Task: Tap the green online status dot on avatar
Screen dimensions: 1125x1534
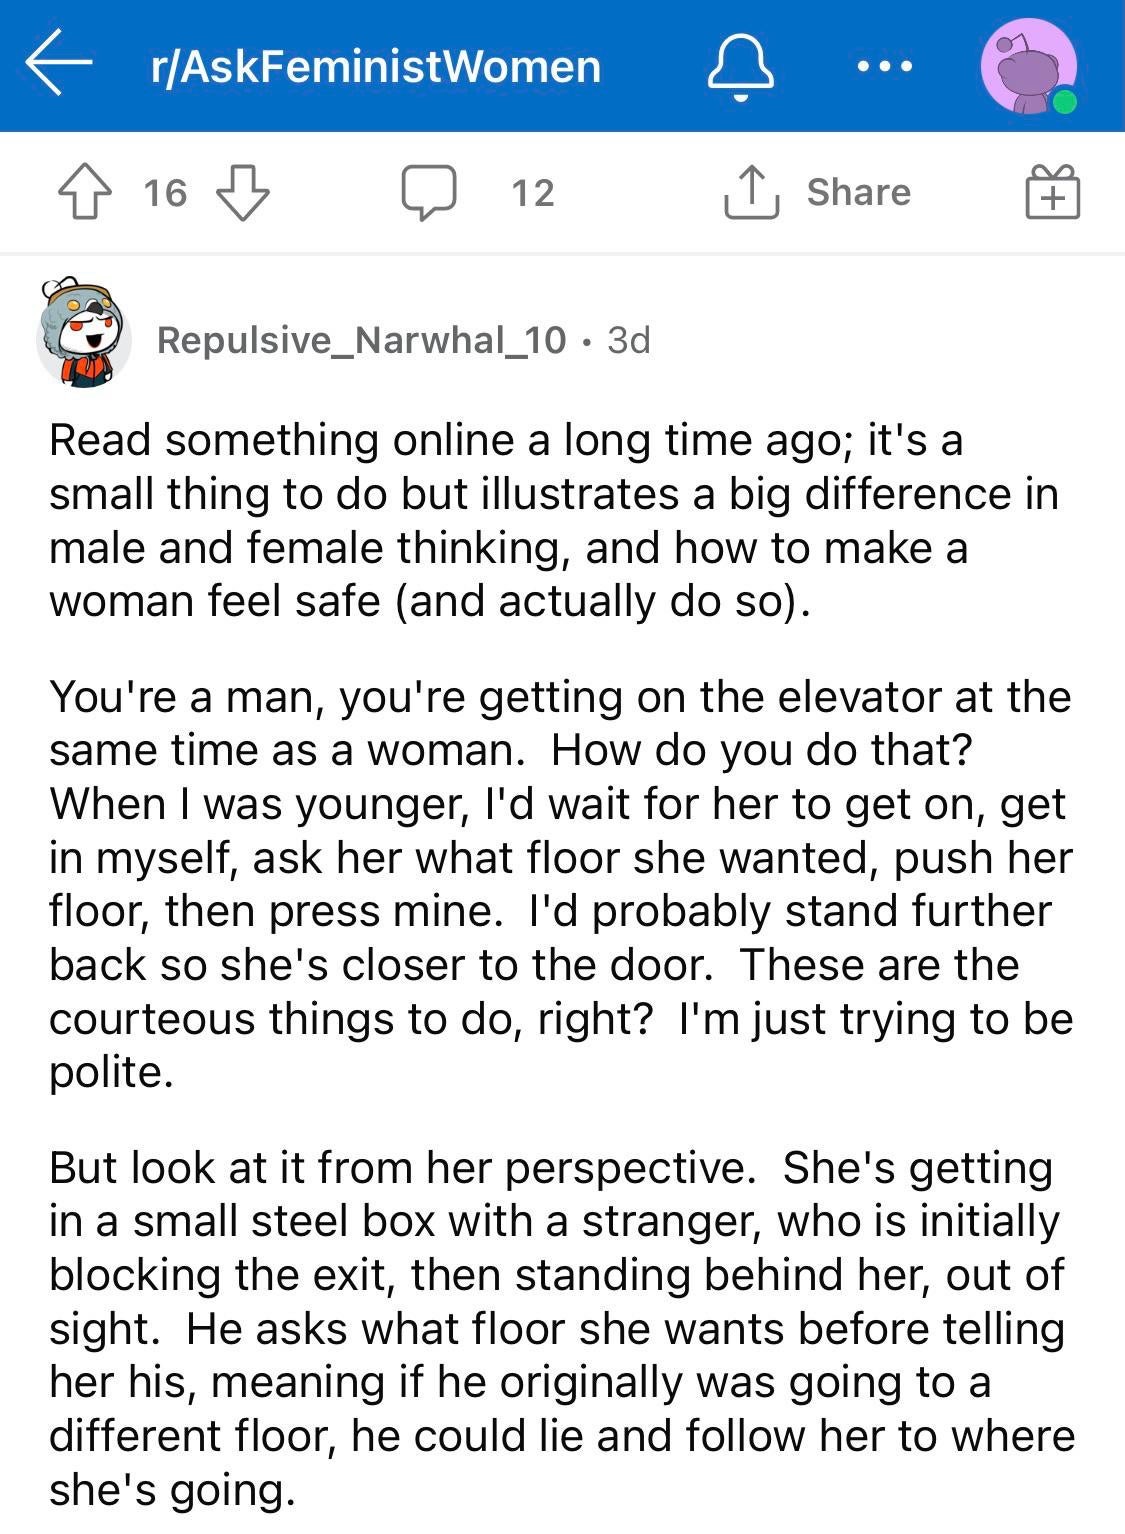Action: pos(1064,101)
